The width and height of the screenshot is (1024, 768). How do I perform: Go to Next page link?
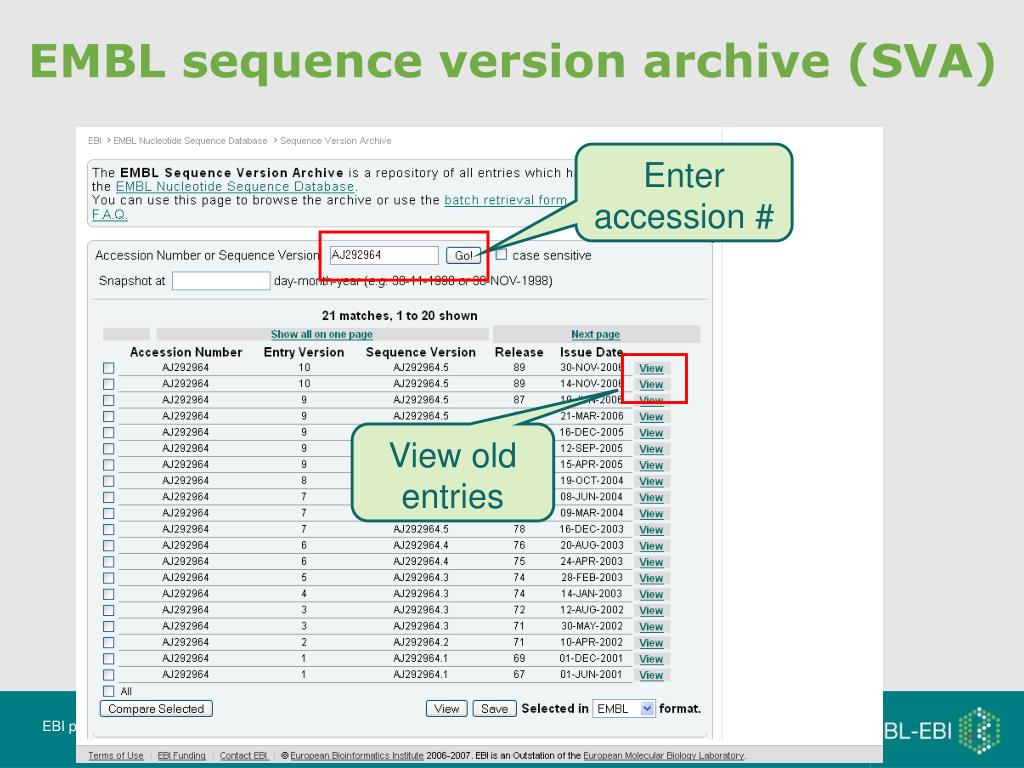595,334
